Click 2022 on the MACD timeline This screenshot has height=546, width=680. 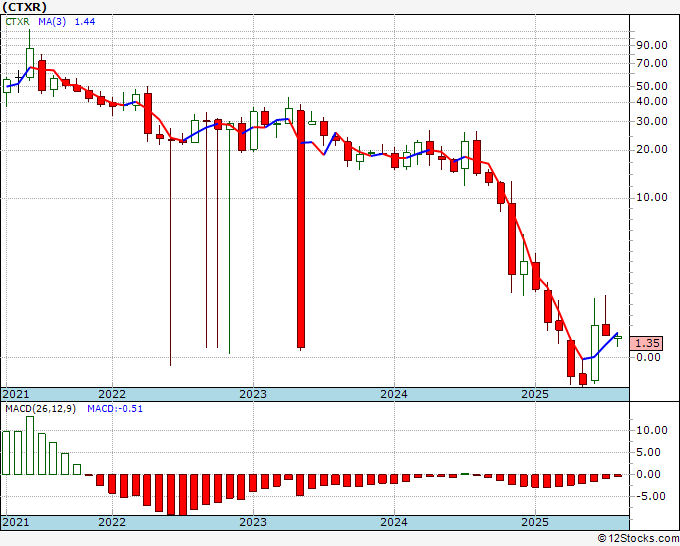point(112,522)
